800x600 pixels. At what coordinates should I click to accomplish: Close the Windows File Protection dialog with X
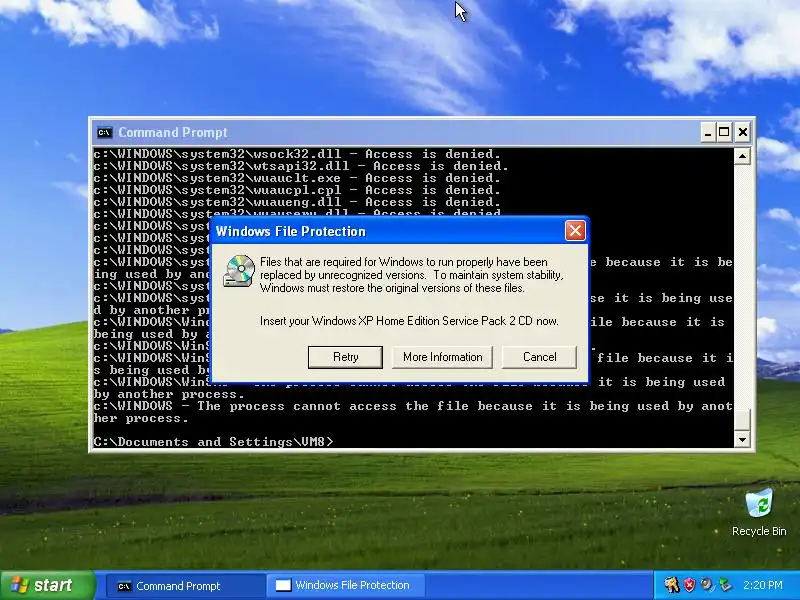[x=575, y=231]
